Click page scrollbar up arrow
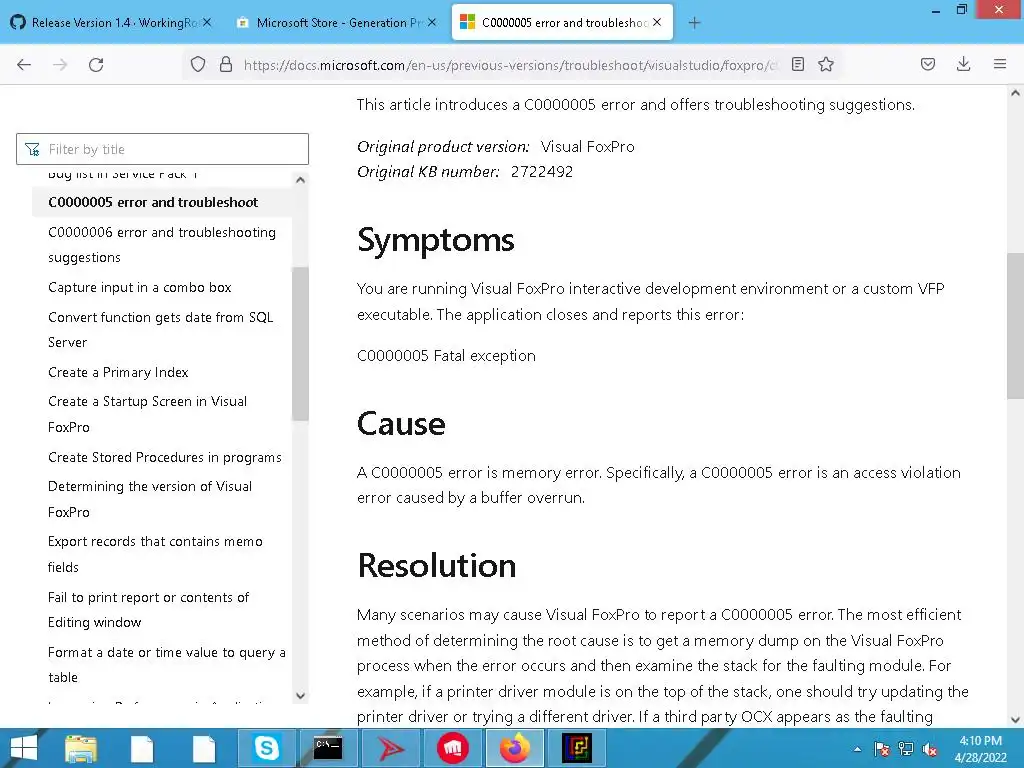Viewport: 1024px width, 768px height. coord(1015,93)
